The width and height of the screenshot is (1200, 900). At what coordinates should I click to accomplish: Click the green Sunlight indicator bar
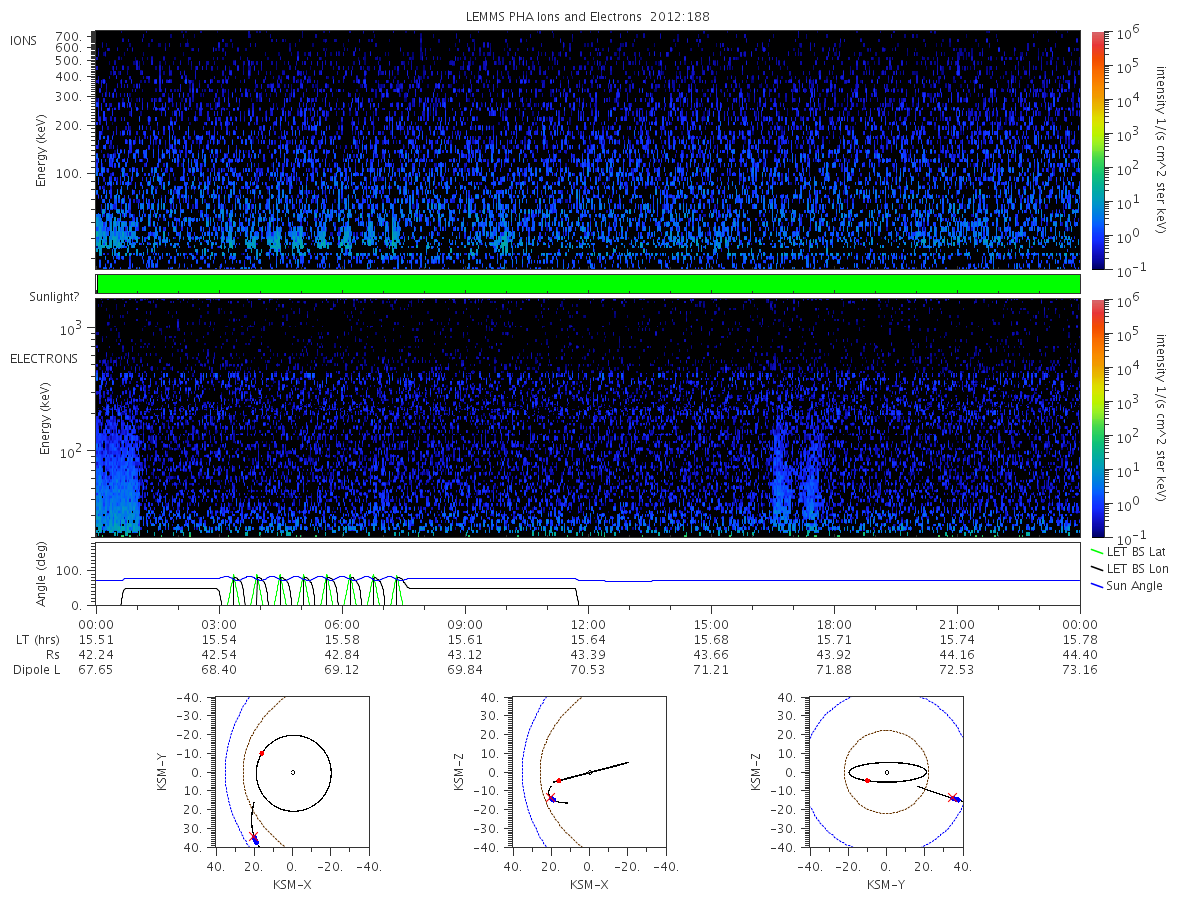pos(588,284)
